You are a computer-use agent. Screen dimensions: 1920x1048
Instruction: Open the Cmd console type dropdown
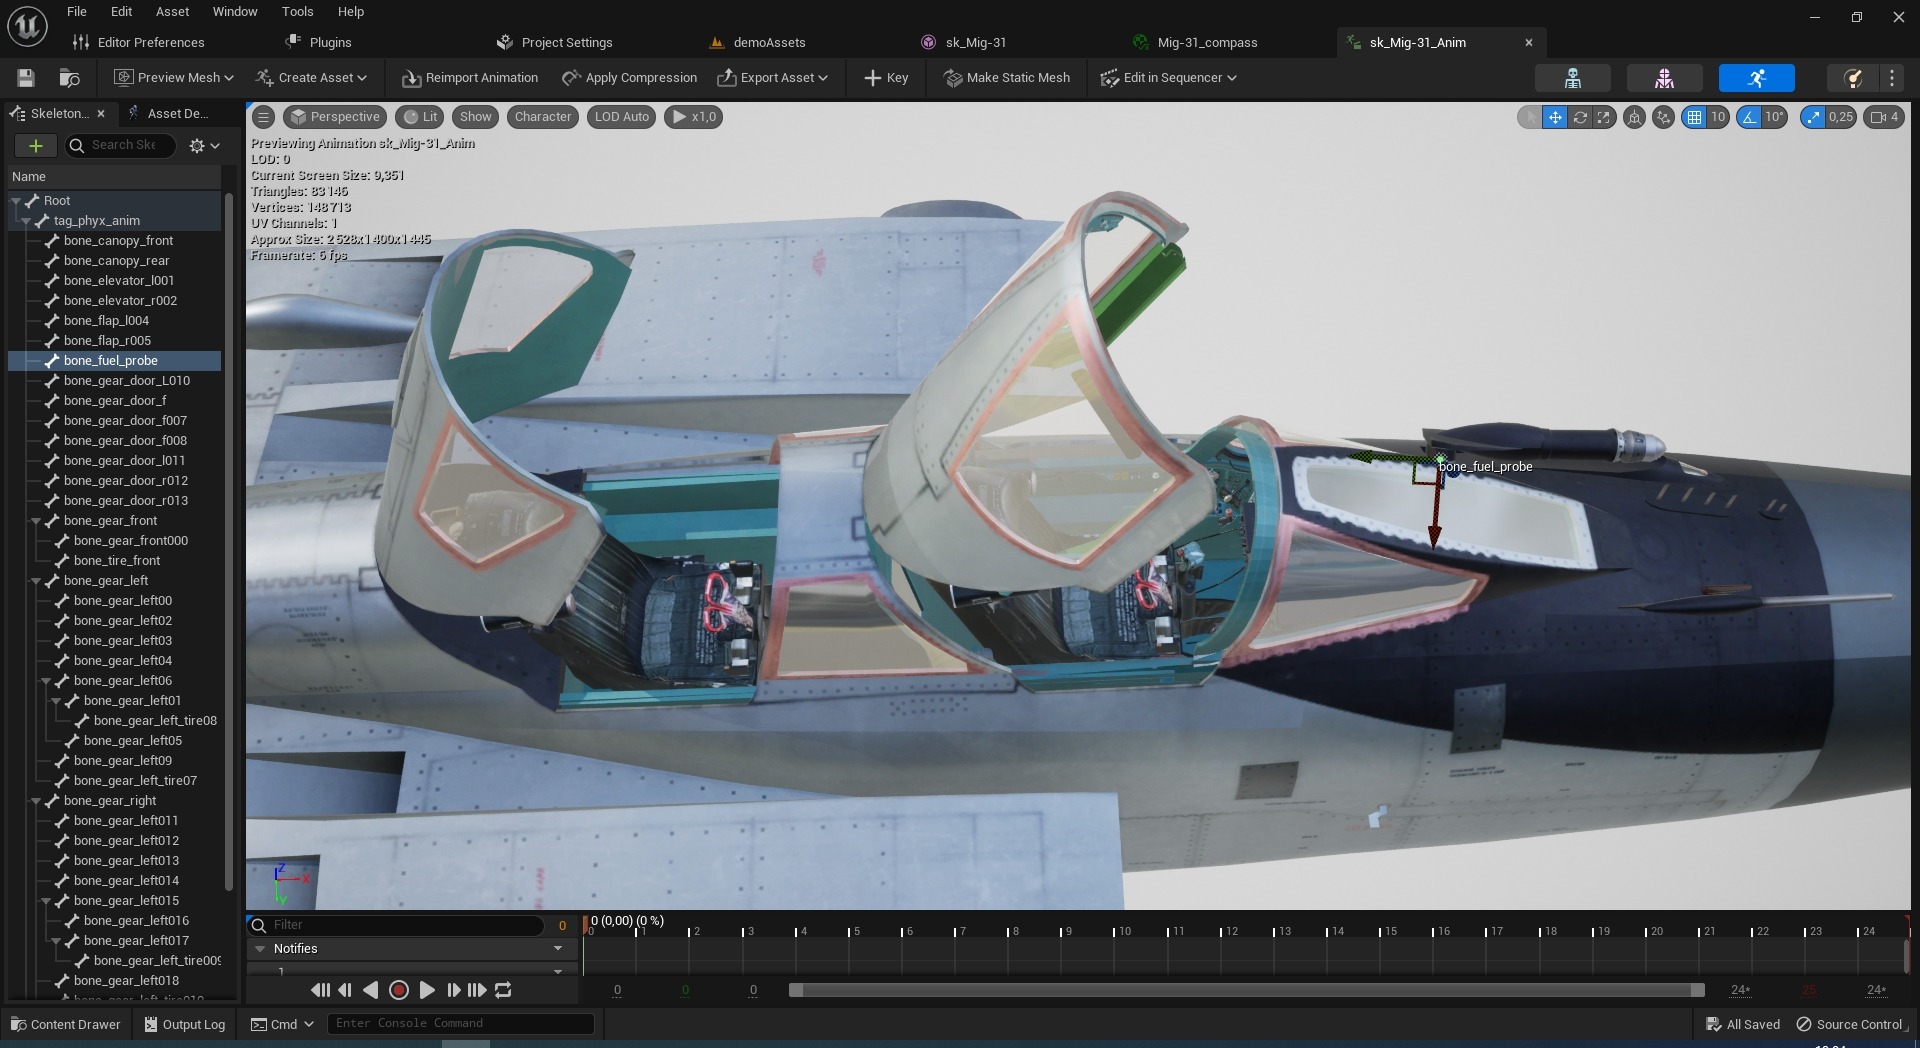click(282, 1024)
